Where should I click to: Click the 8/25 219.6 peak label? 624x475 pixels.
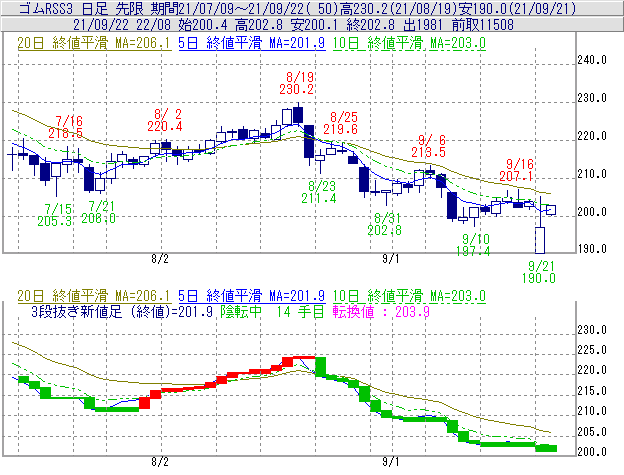click(x=341, y=123)
